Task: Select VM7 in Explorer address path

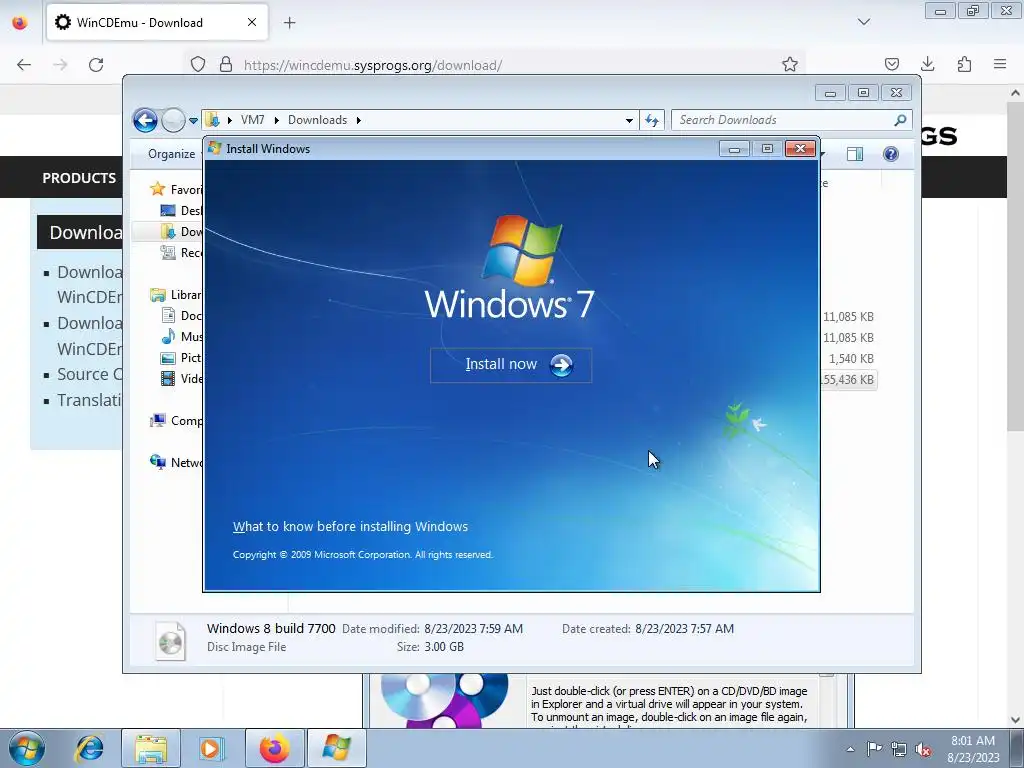Action: coord(252,120)
